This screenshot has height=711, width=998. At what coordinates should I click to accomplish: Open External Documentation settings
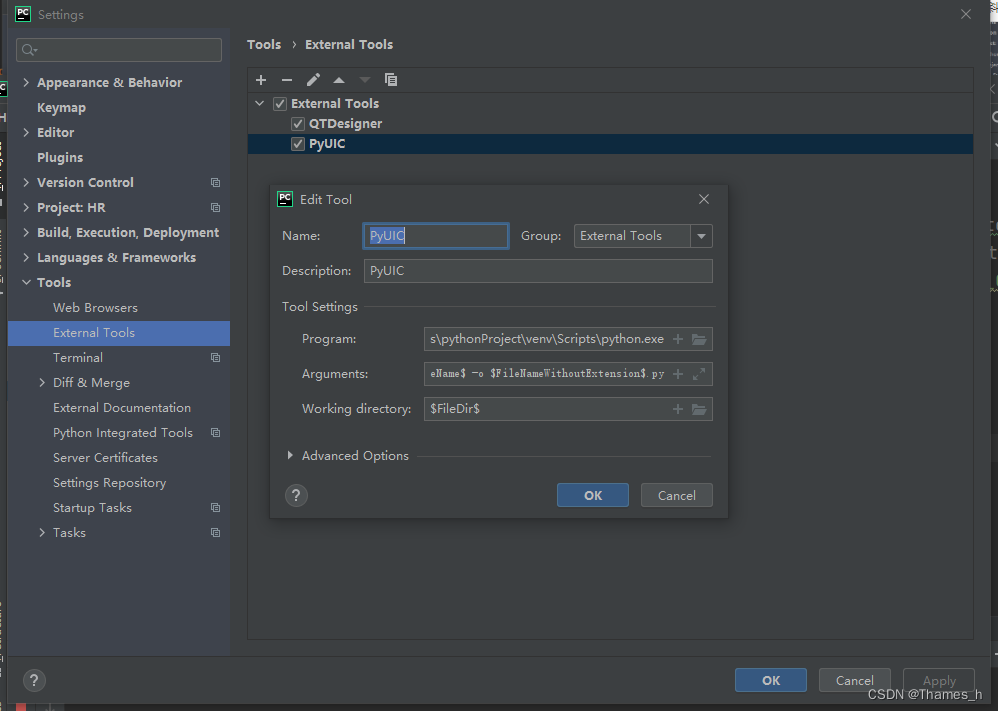[x=122, y=407]
